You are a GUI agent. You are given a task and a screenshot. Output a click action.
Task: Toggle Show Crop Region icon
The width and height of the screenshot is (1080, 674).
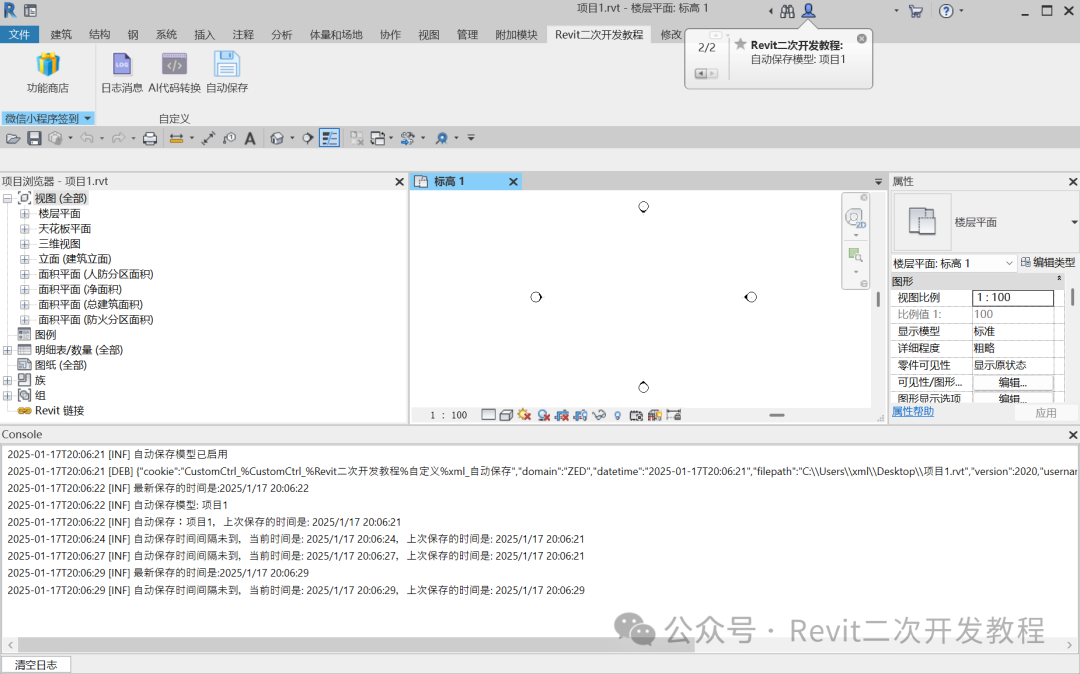[x=581, y=415]
